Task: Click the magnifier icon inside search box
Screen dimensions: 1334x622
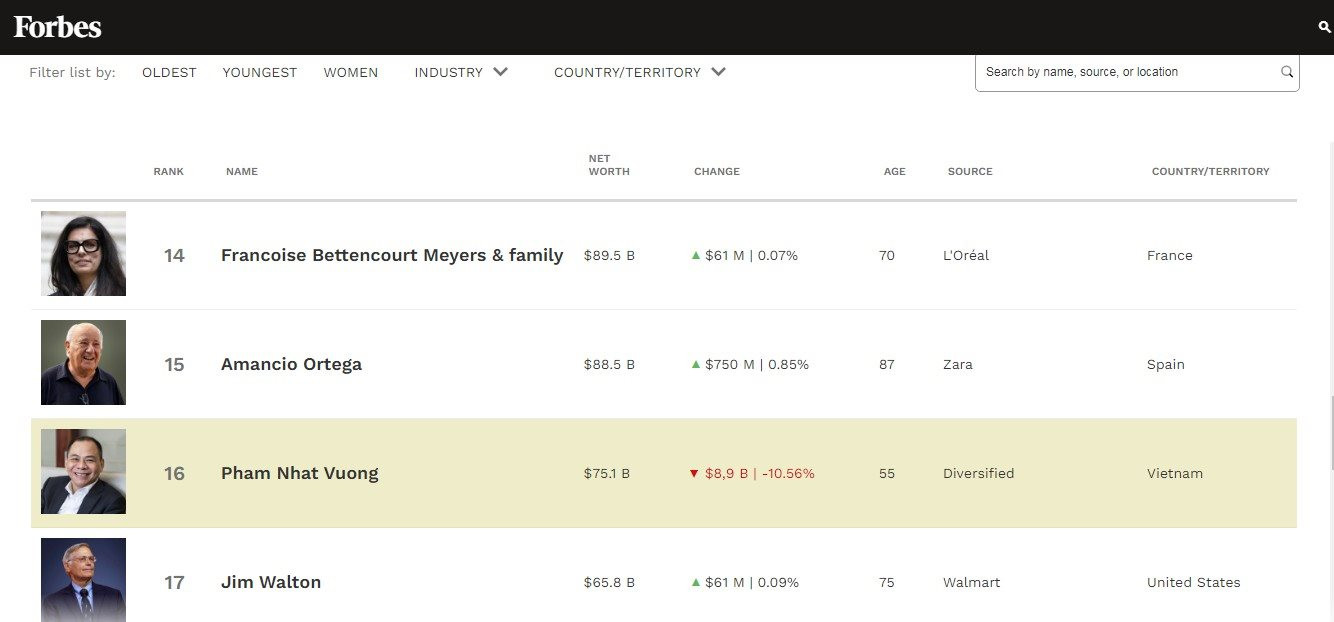Action: point(1287,72)
